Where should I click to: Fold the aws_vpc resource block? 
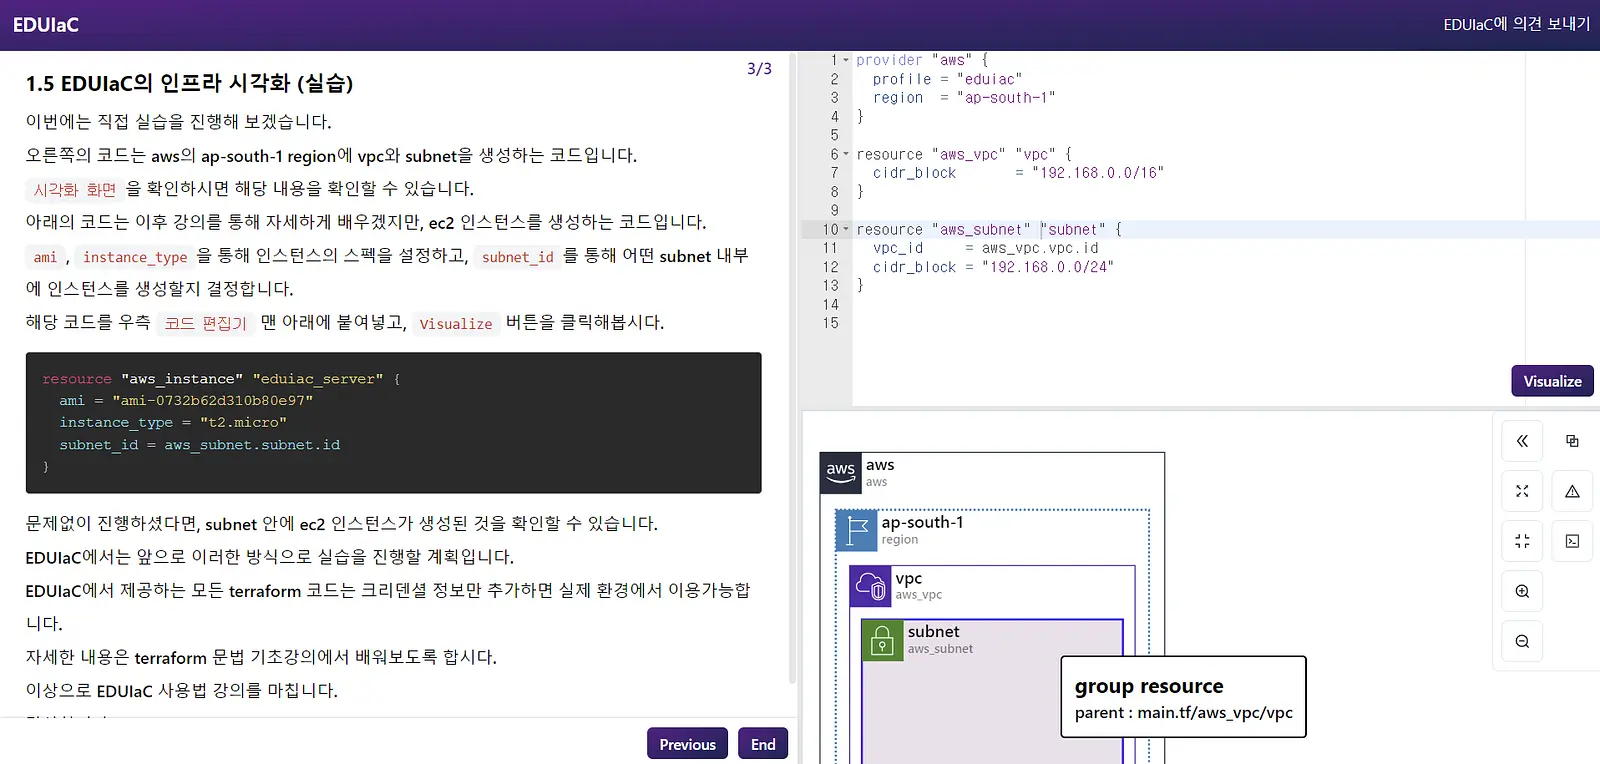[846, 154]
